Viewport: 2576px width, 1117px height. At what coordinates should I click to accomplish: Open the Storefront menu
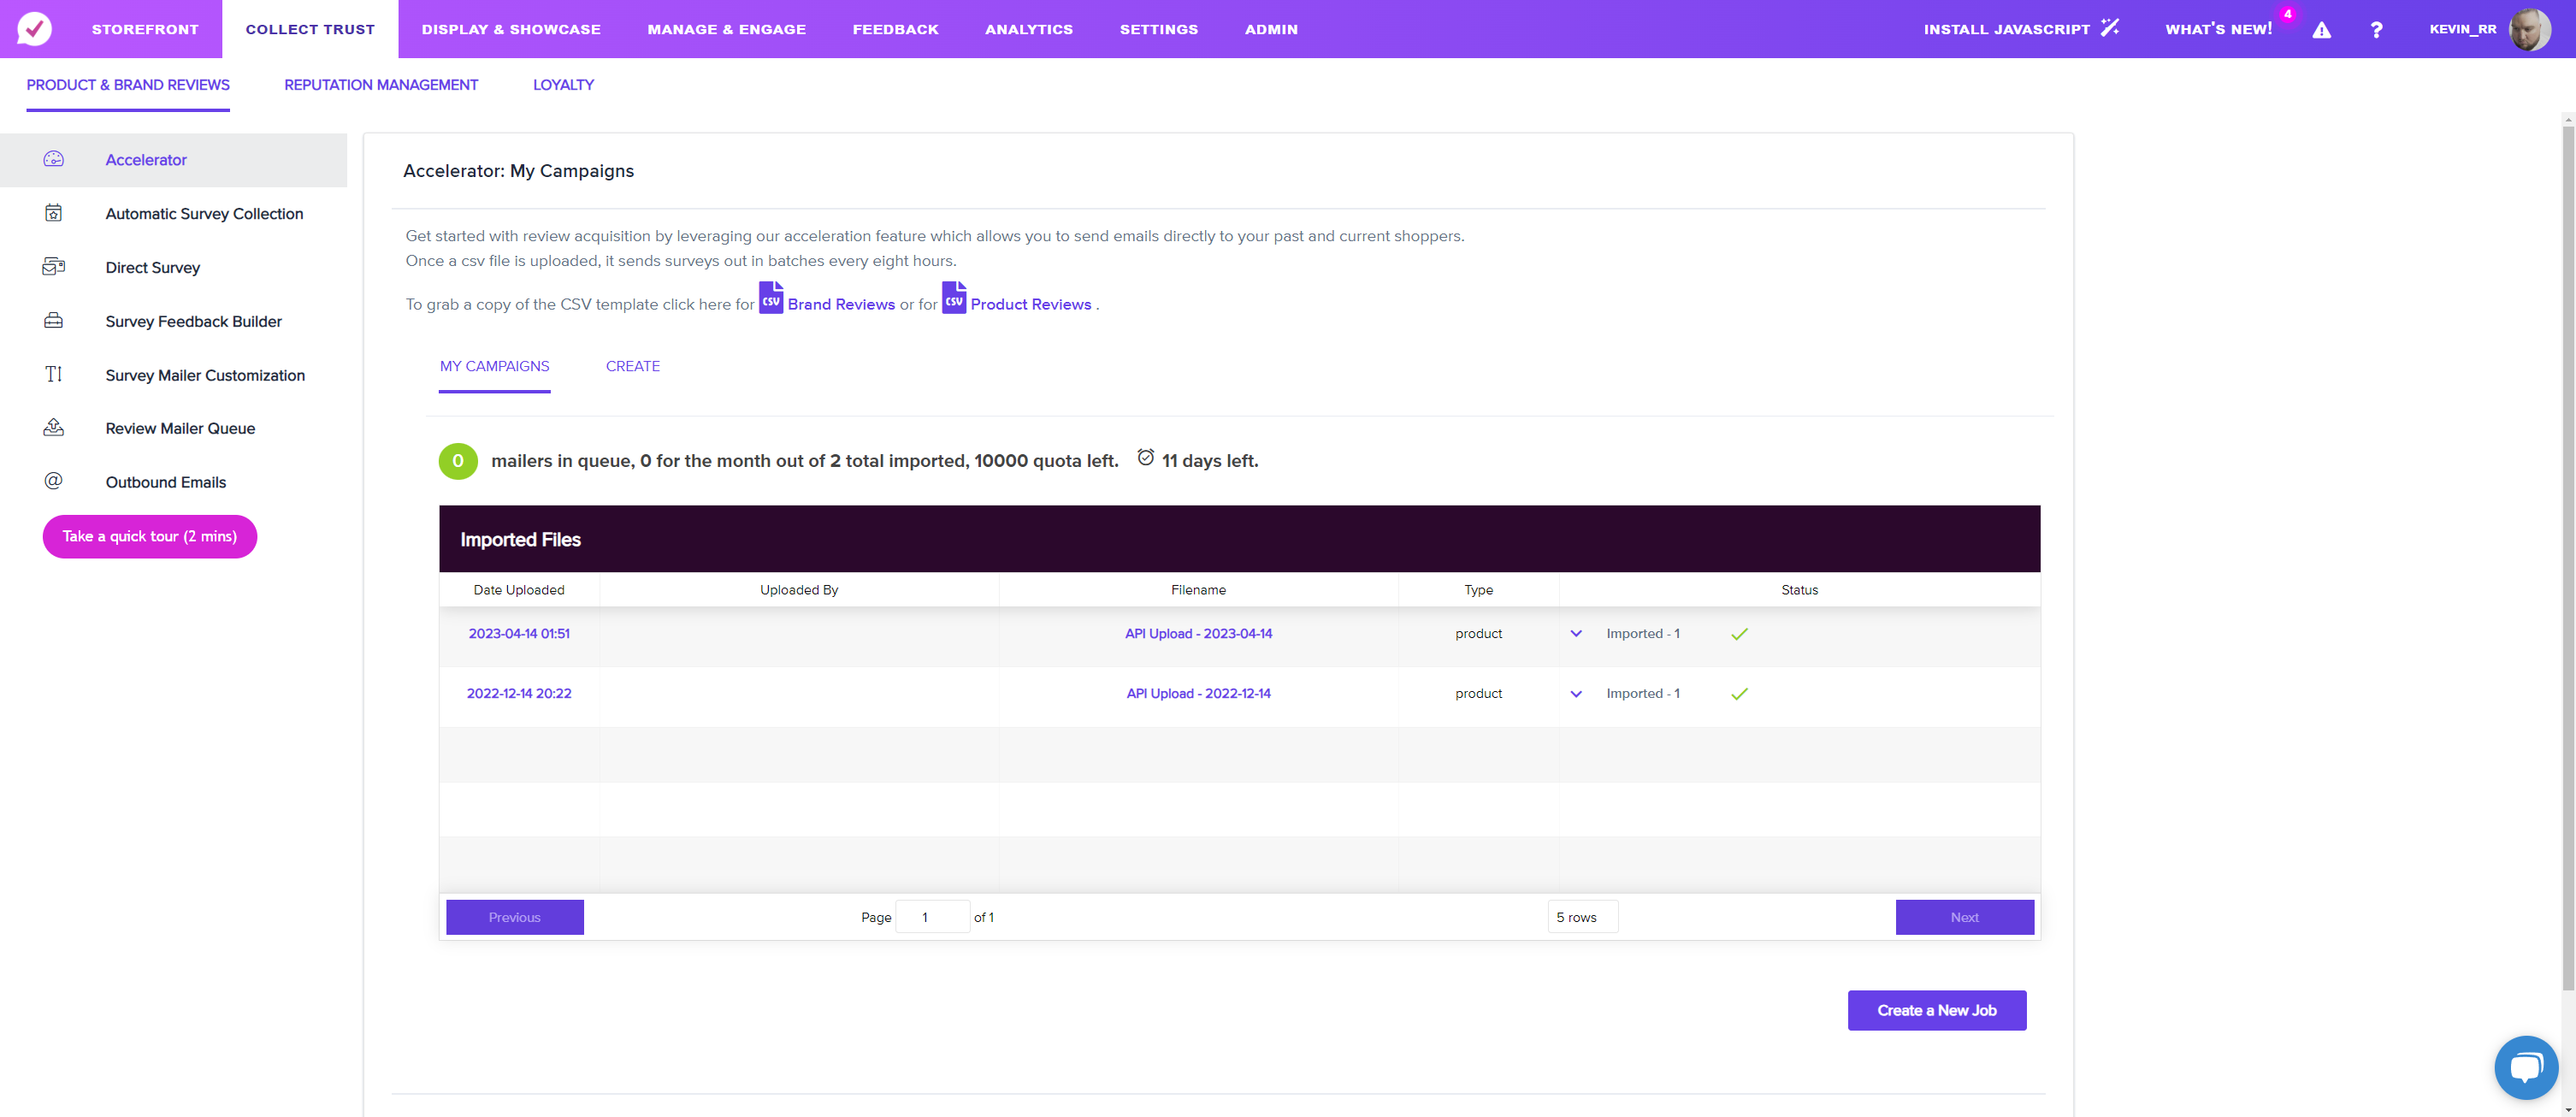(145, 29)
